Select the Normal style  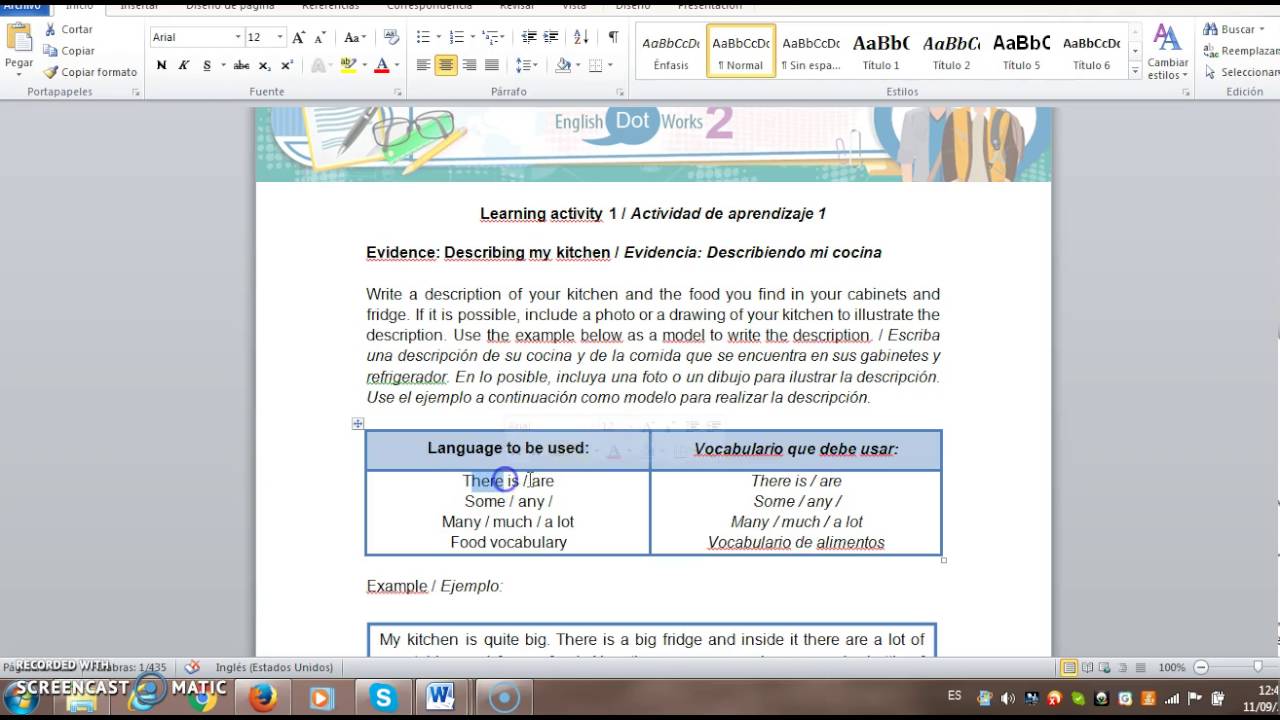pyautogui.click(x=741, y=51)
